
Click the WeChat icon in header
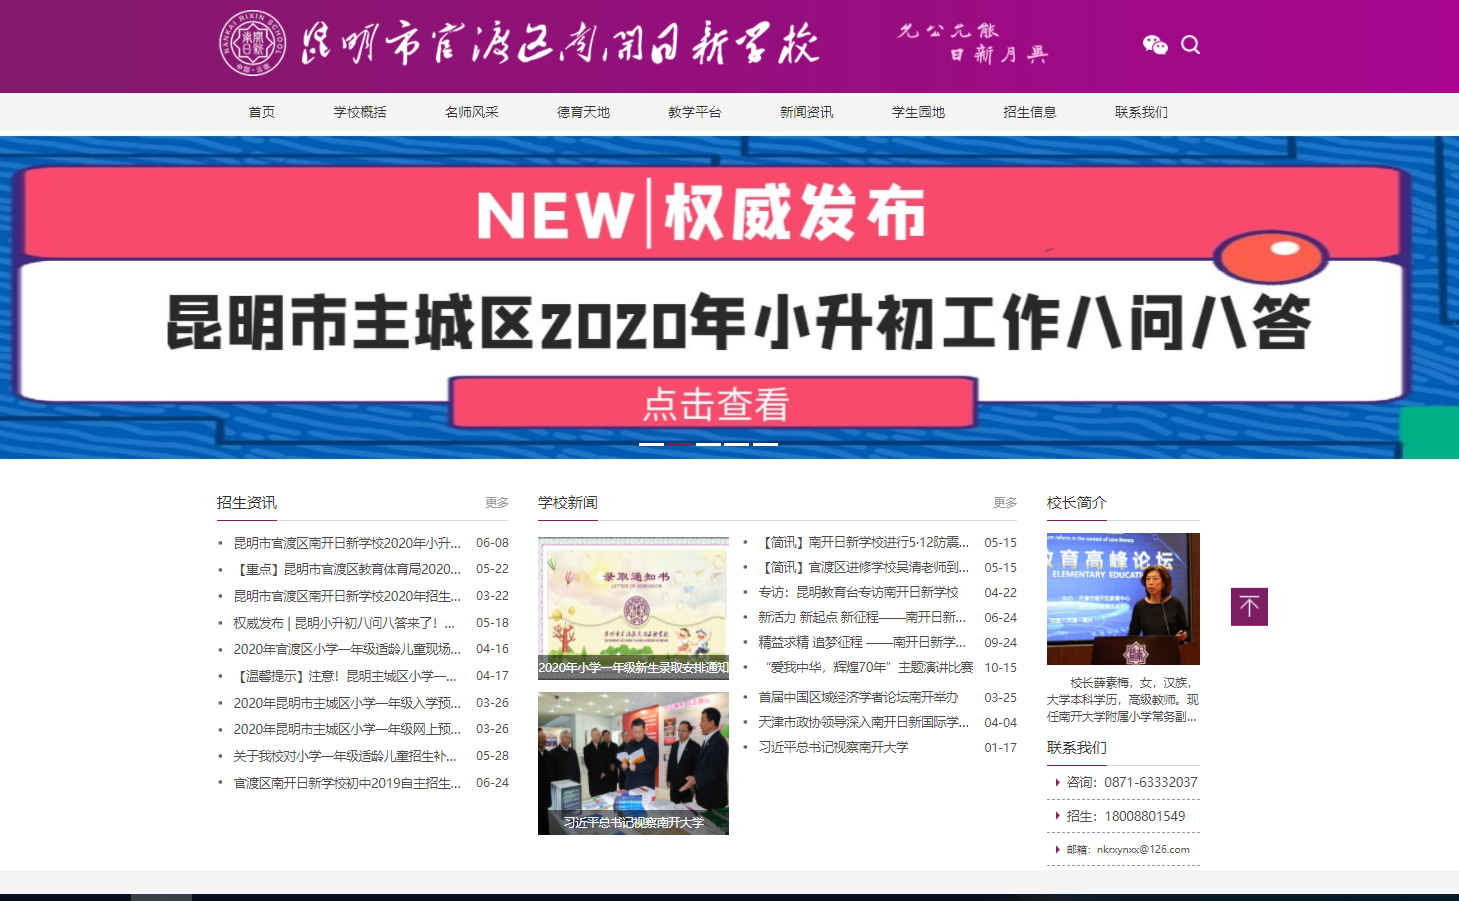pyautogui.click(x=1155, y=45)
